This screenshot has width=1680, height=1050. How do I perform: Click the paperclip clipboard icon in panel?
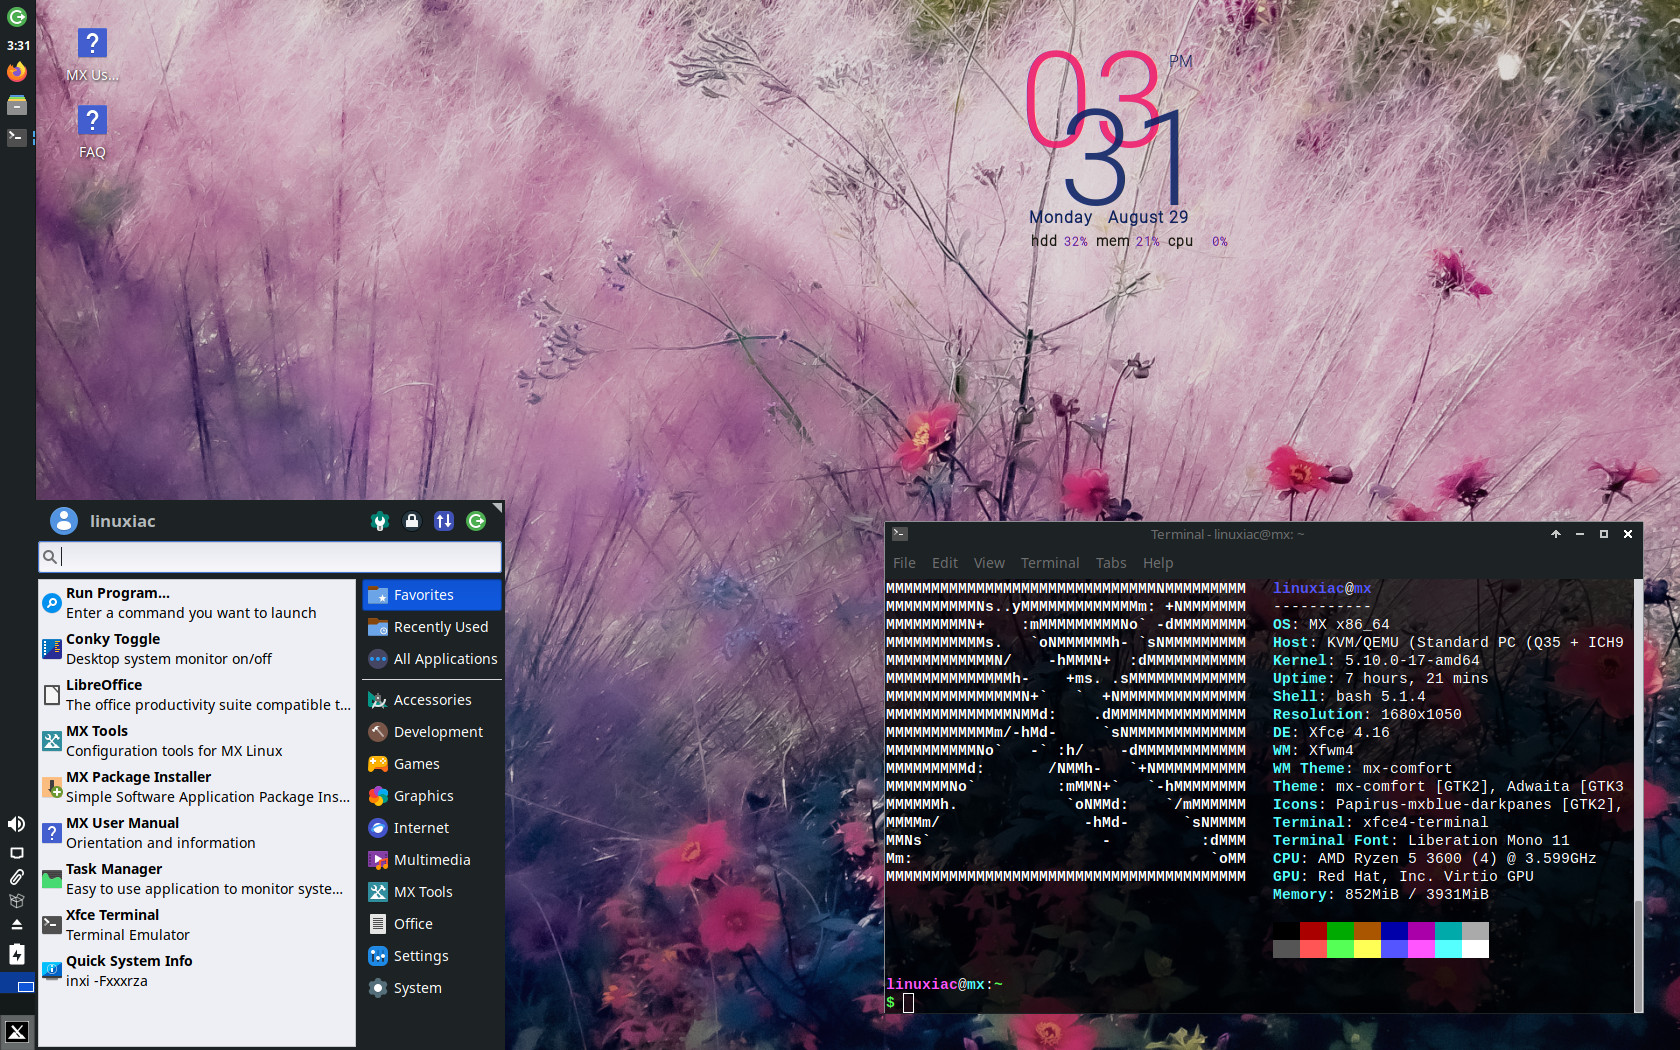[x=17, y=877]
